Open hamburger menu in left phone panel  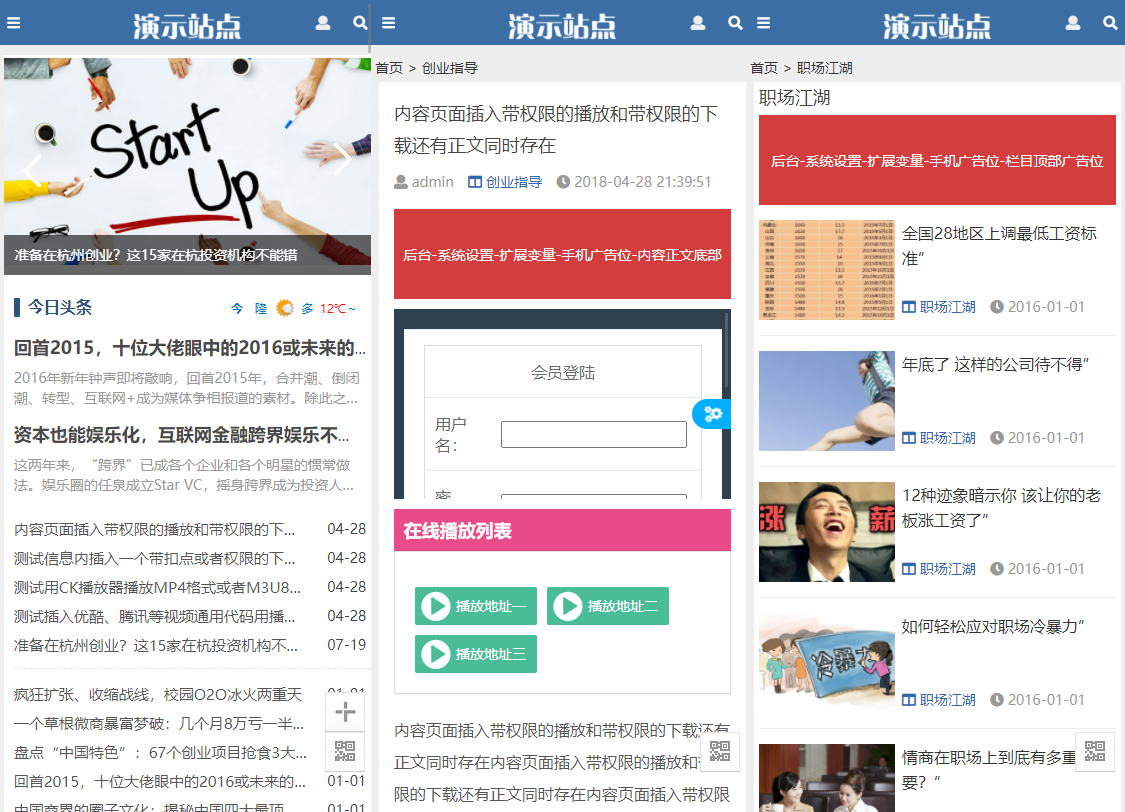tap(14, 23)
